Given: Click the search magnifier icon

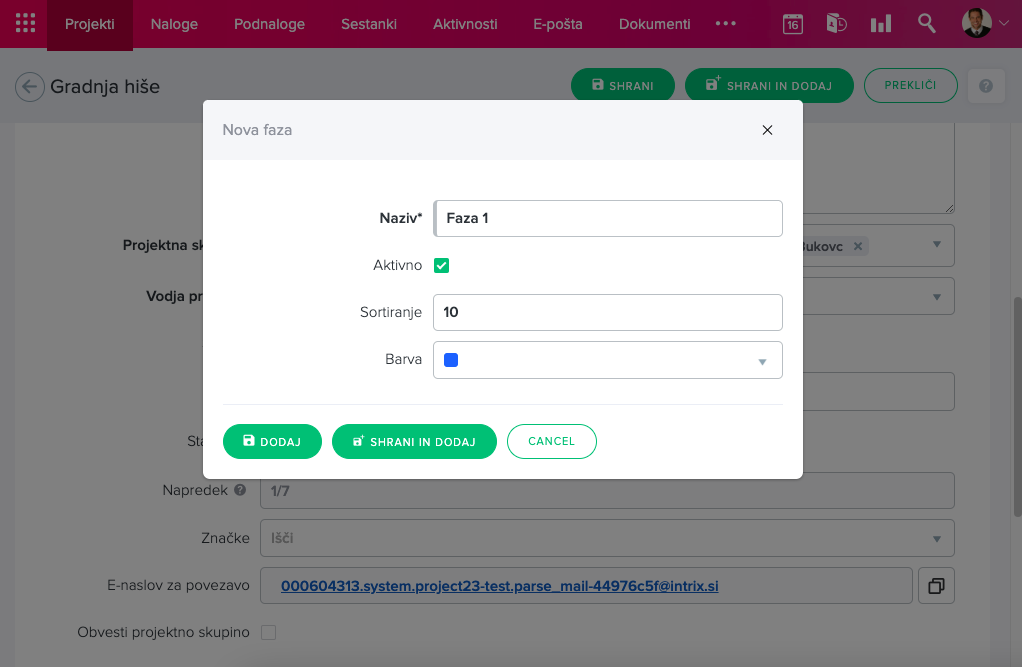Looking at the screenshot, I should pos(927,24).
